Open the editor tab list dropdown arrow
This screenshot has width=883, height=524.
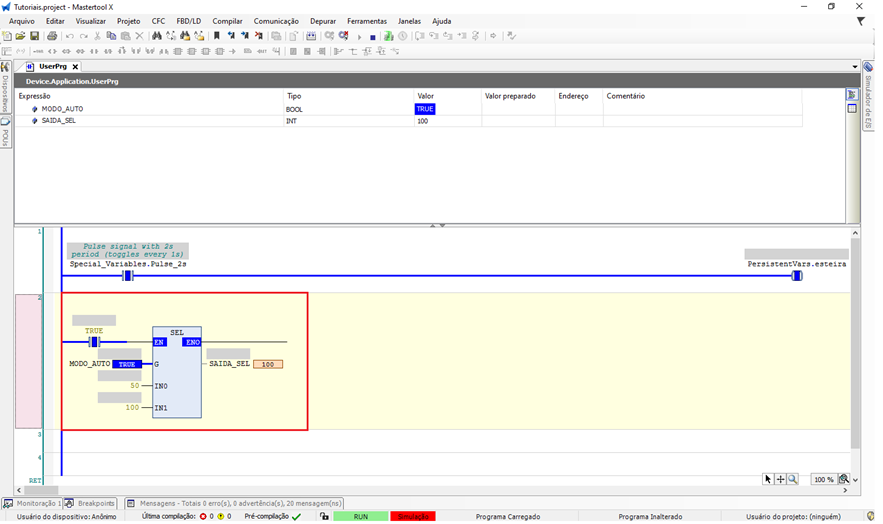(x=854, y=67)
